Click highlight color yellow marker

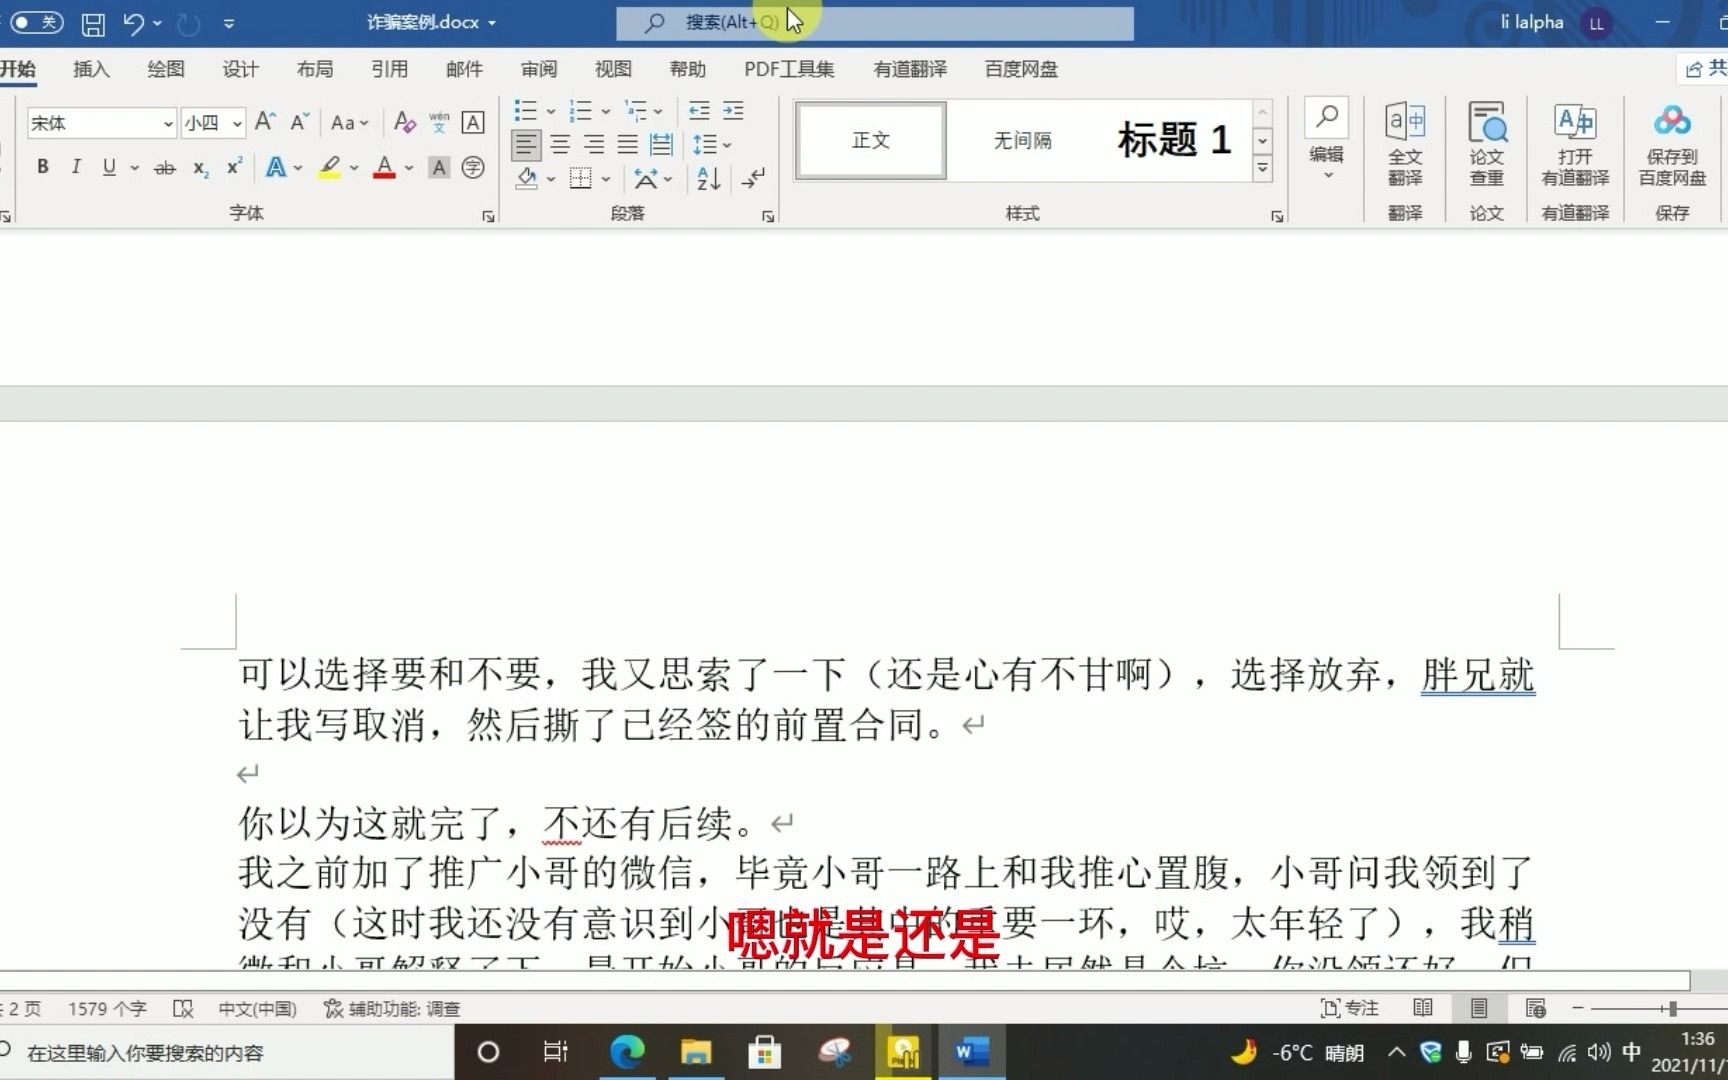pyautogui.click(x=330, y=167)
